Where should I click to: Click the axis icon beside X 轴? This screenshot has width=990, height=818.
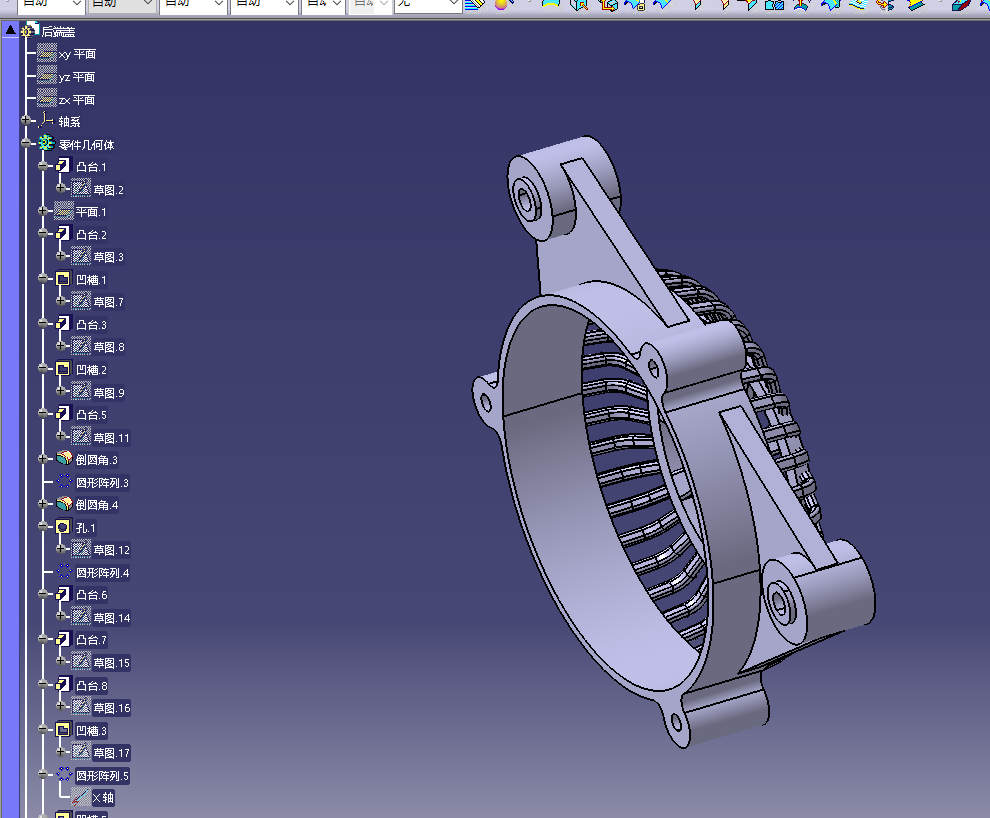click(80, 797)
